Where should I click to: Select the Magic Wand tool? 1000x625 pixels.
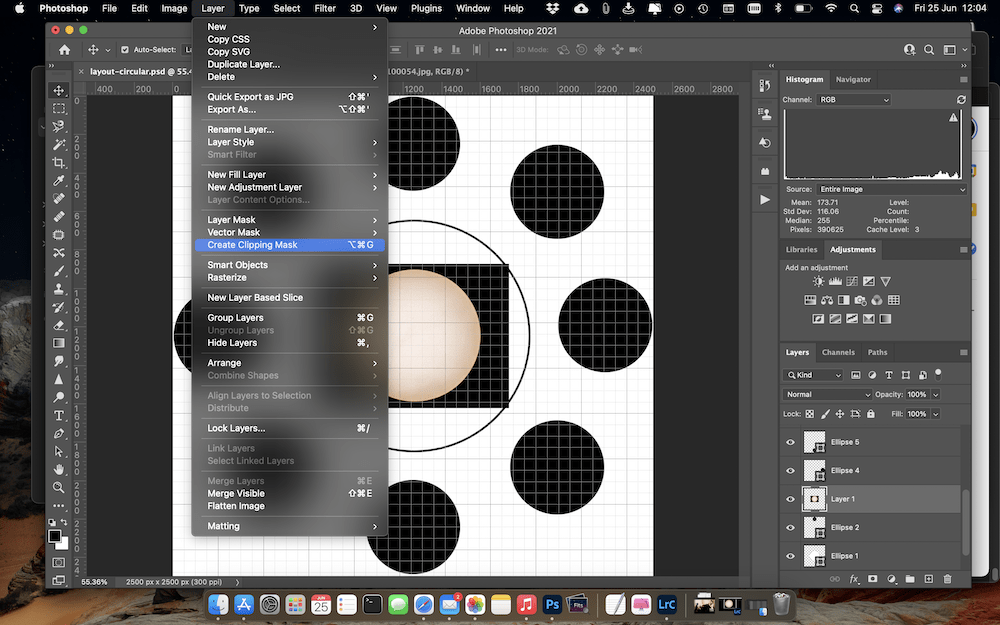[59, 145]
